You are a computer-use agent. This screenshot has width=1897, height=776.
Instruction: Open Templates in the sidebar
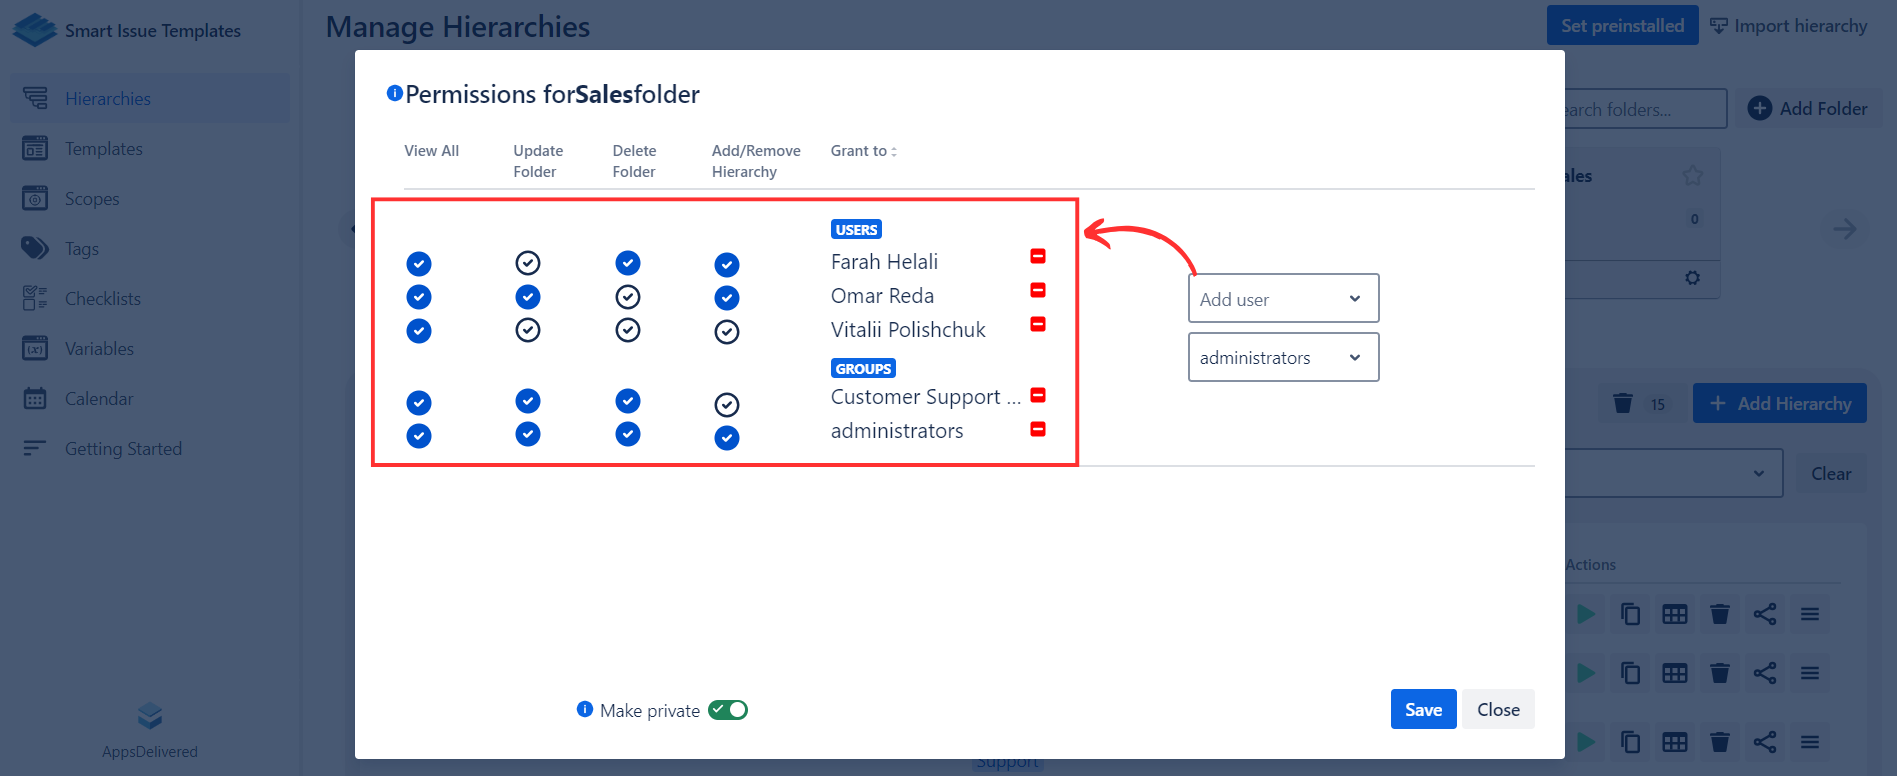[104, 149]
